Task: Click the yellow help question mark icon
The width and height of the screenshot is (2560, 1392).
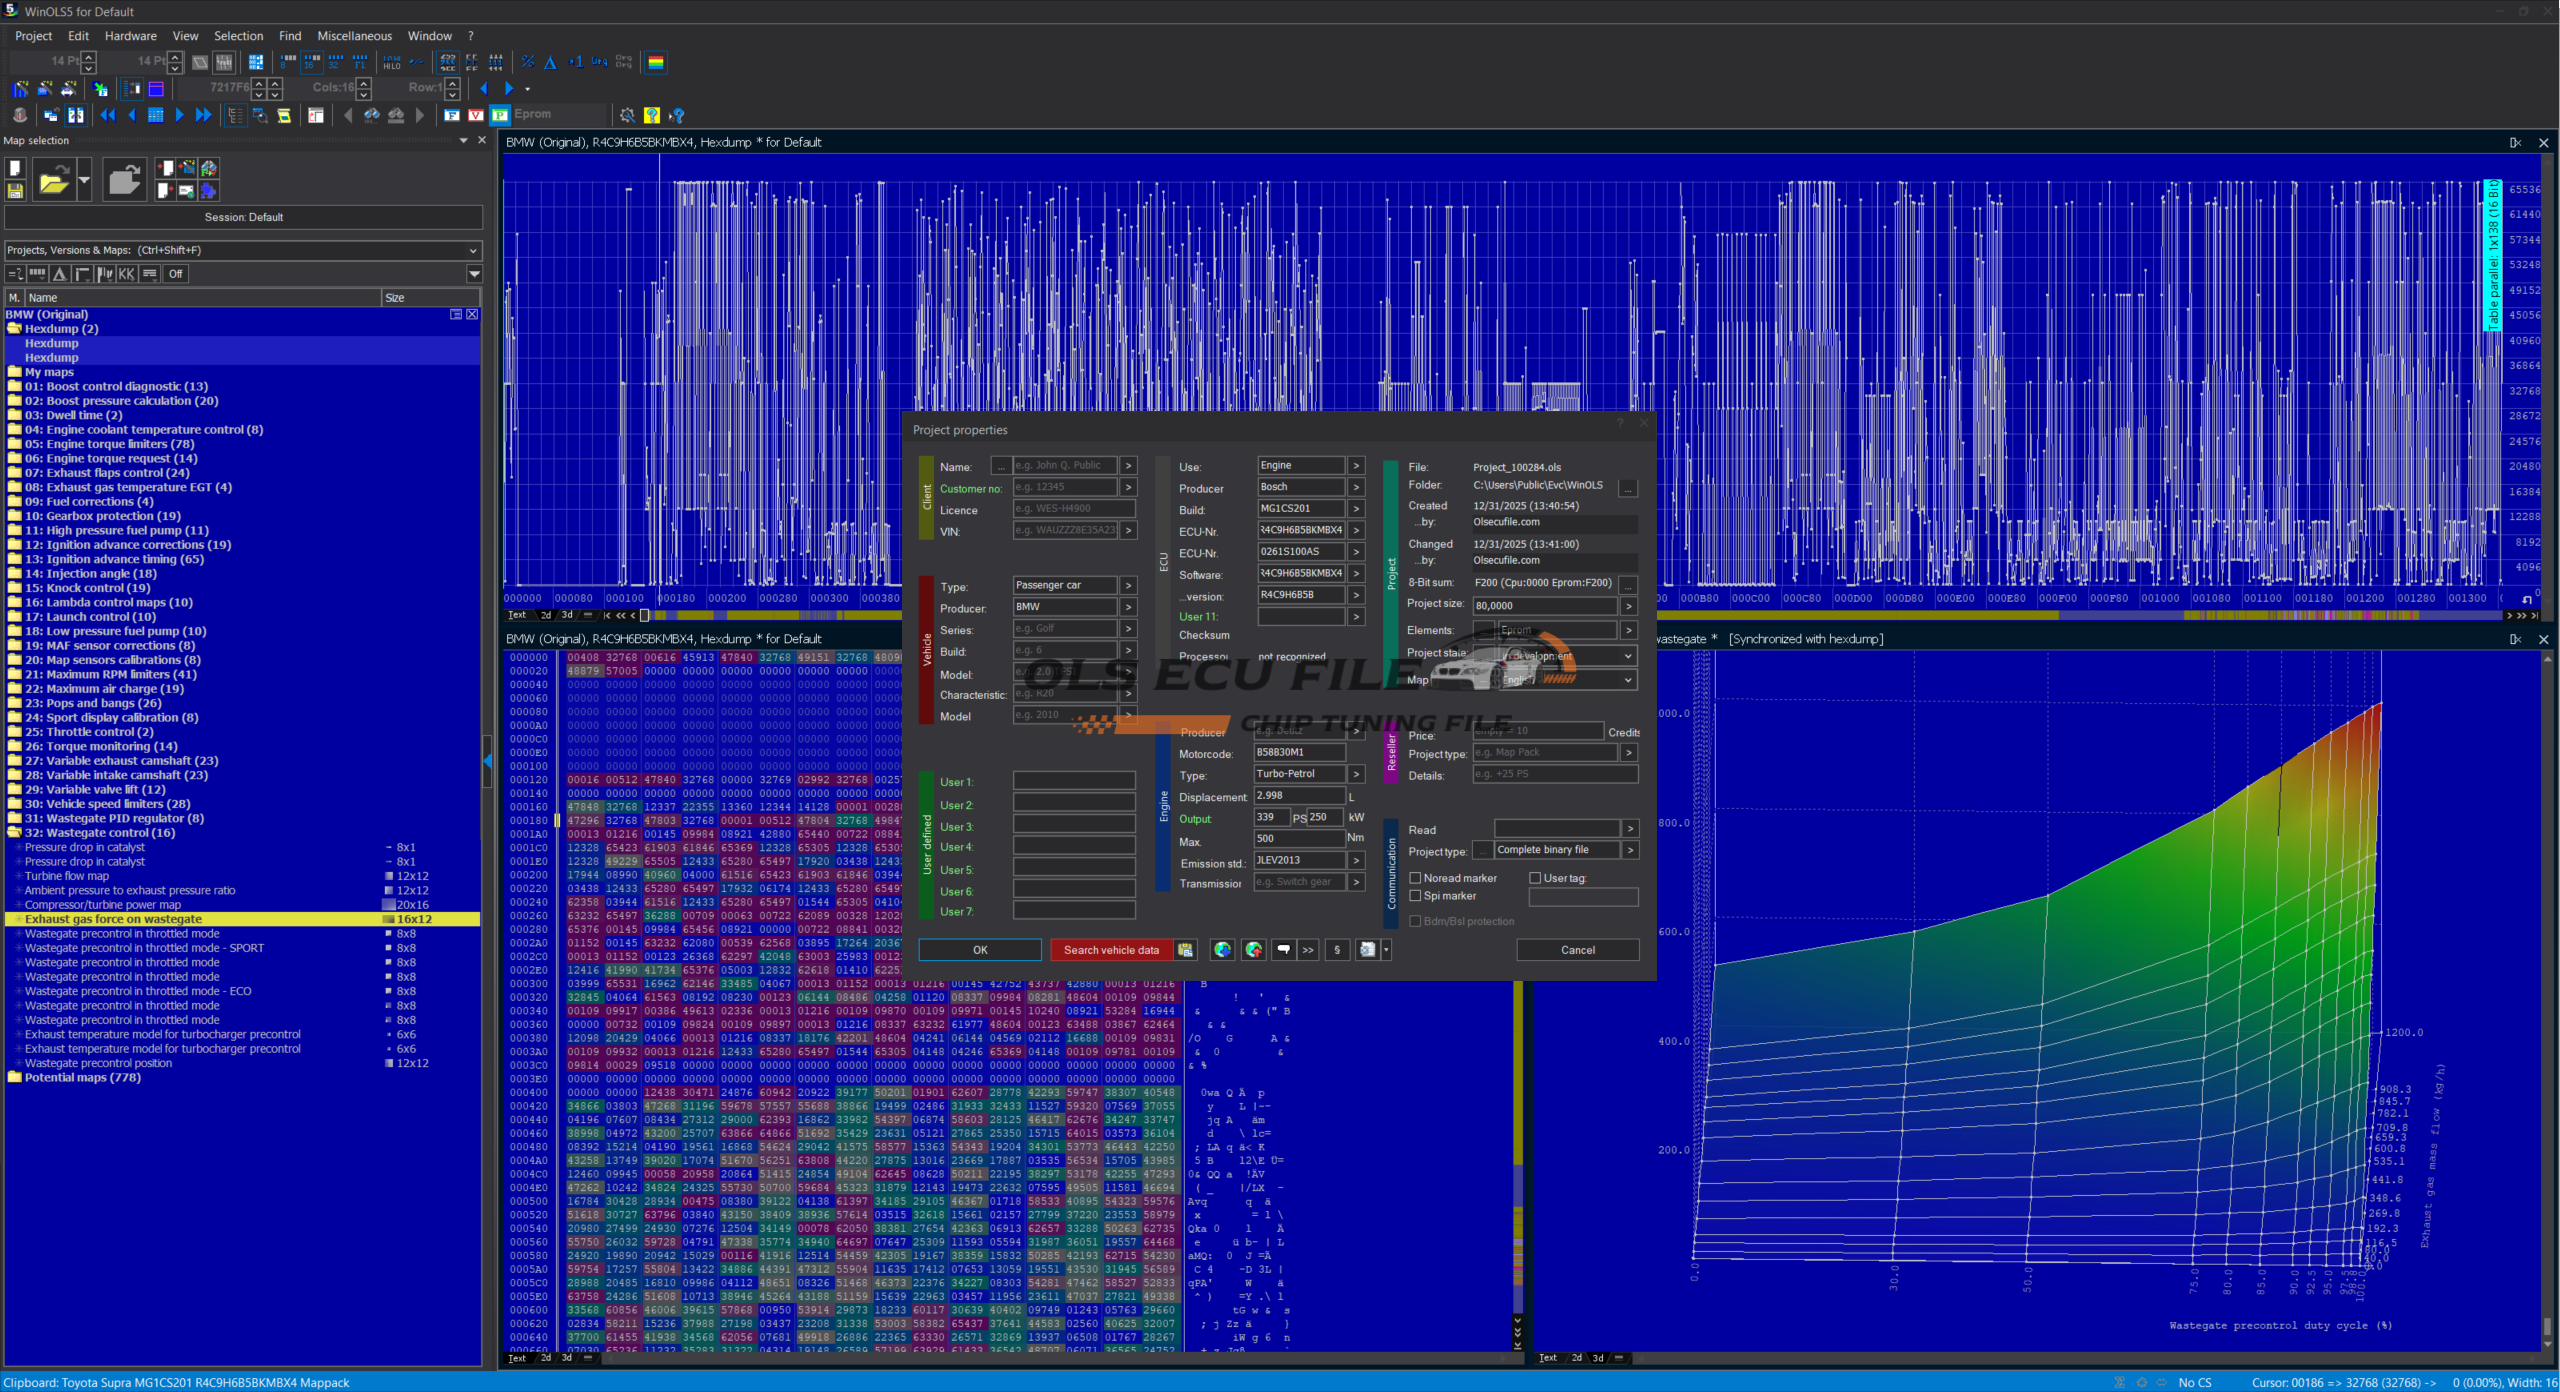Action: (652, 115)
